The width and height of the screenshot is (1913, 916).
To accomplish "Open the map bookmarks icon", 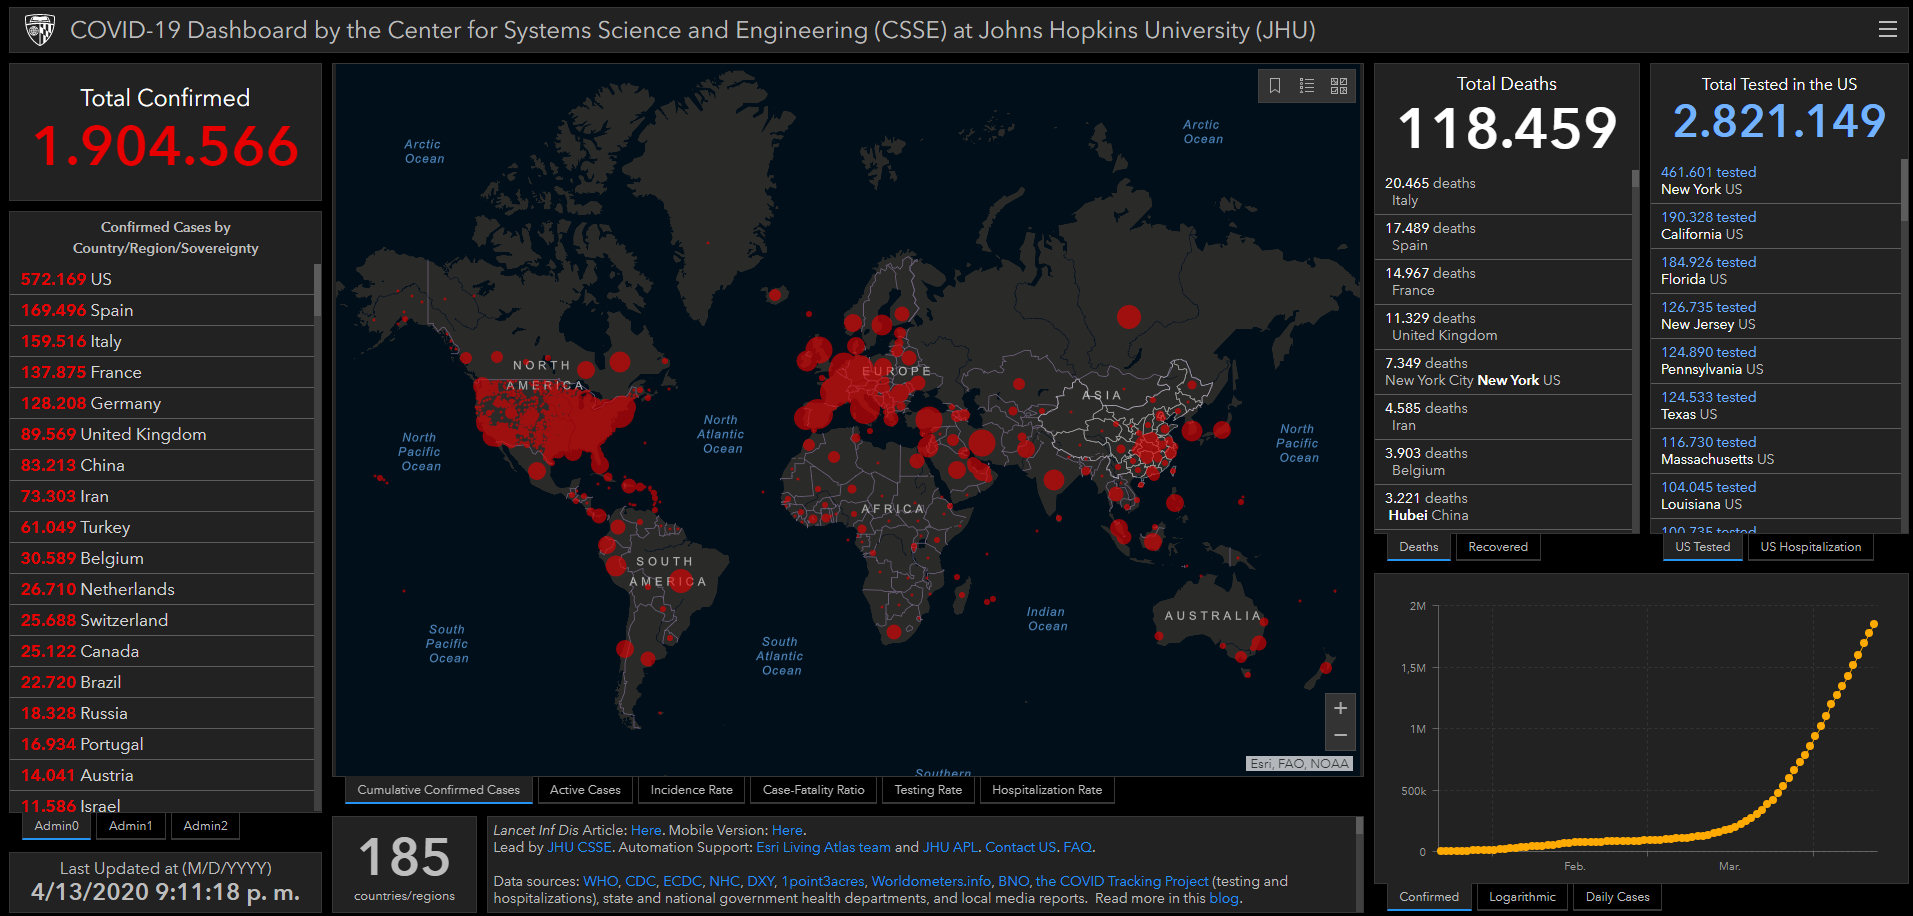I will (x=1275, y=86).
